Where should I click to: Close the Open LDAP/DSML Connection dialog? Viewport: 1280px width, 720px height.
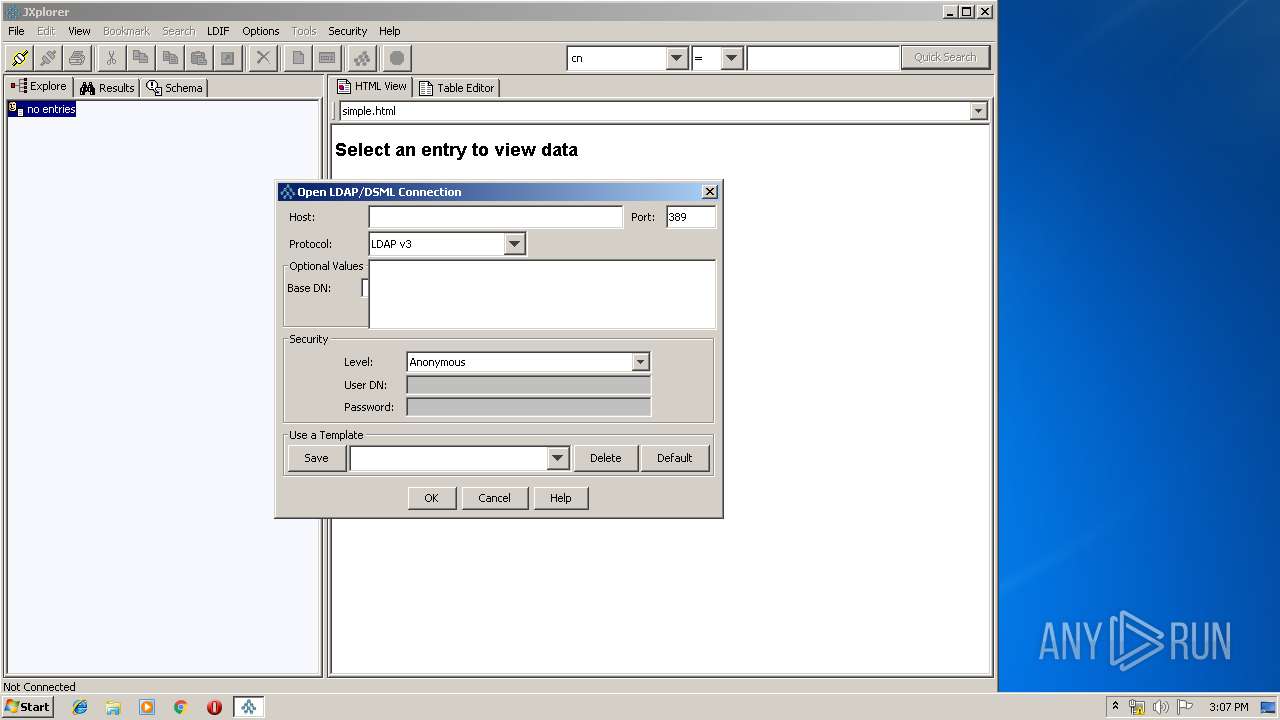point(710,192)
